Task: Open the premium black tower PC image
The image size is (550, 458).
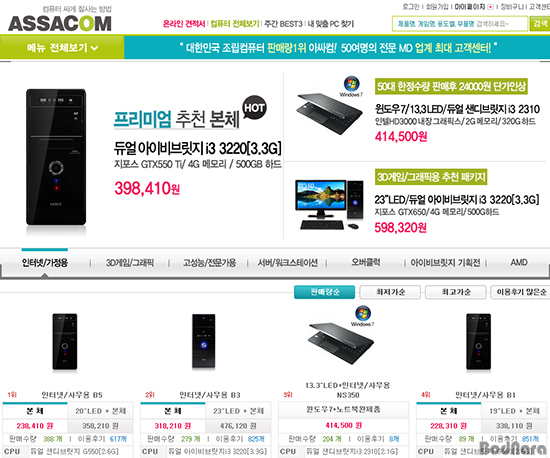Action: [x=56, y=157]
